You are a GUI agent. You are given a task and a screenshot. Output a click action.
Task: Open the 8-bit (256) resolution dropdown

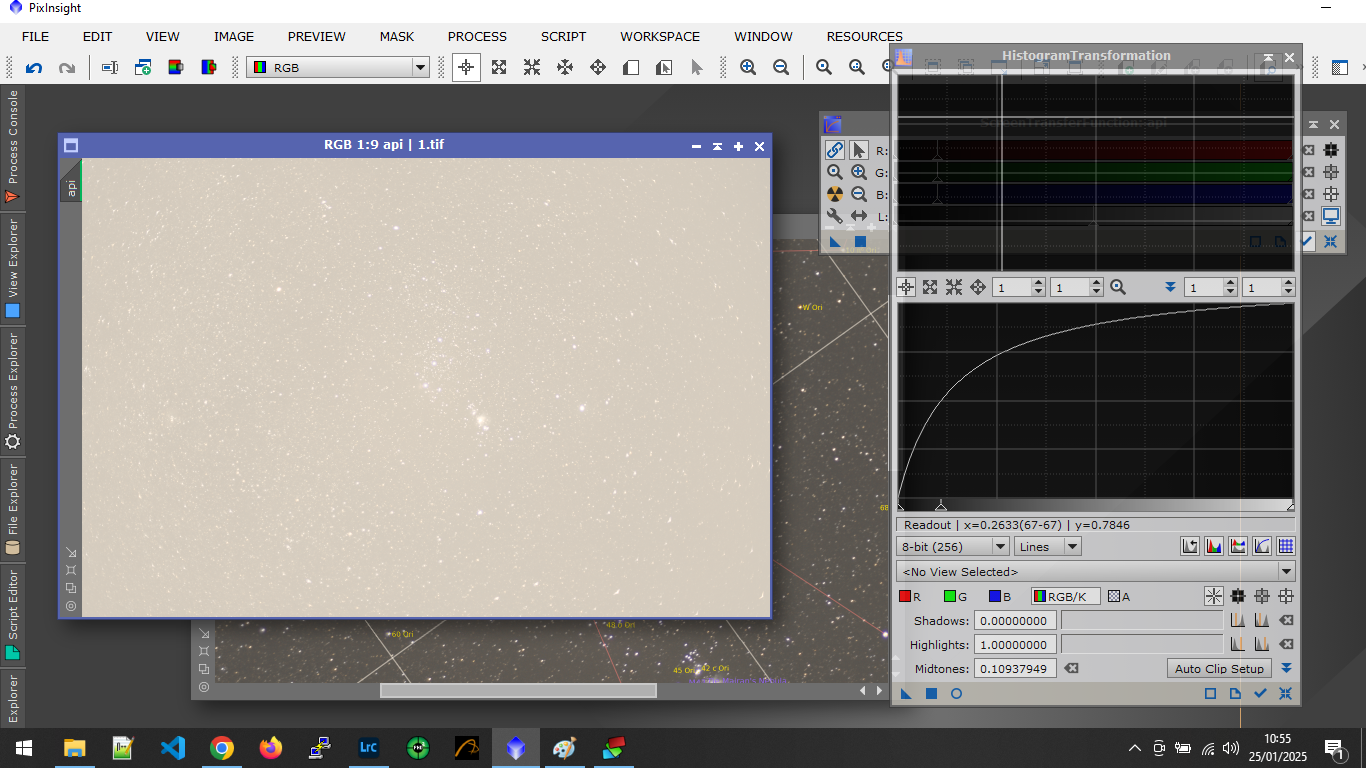(953, 546)
